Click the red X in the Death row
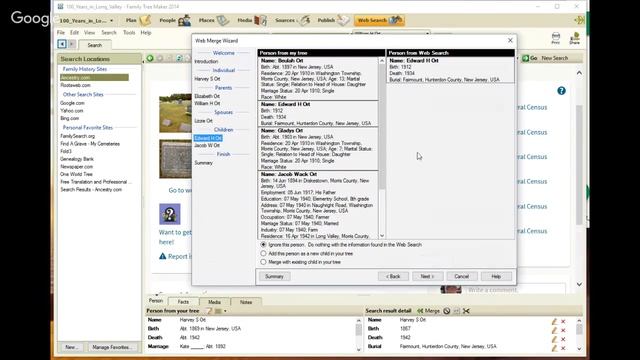640x360 pixels. tap(563, 339)
